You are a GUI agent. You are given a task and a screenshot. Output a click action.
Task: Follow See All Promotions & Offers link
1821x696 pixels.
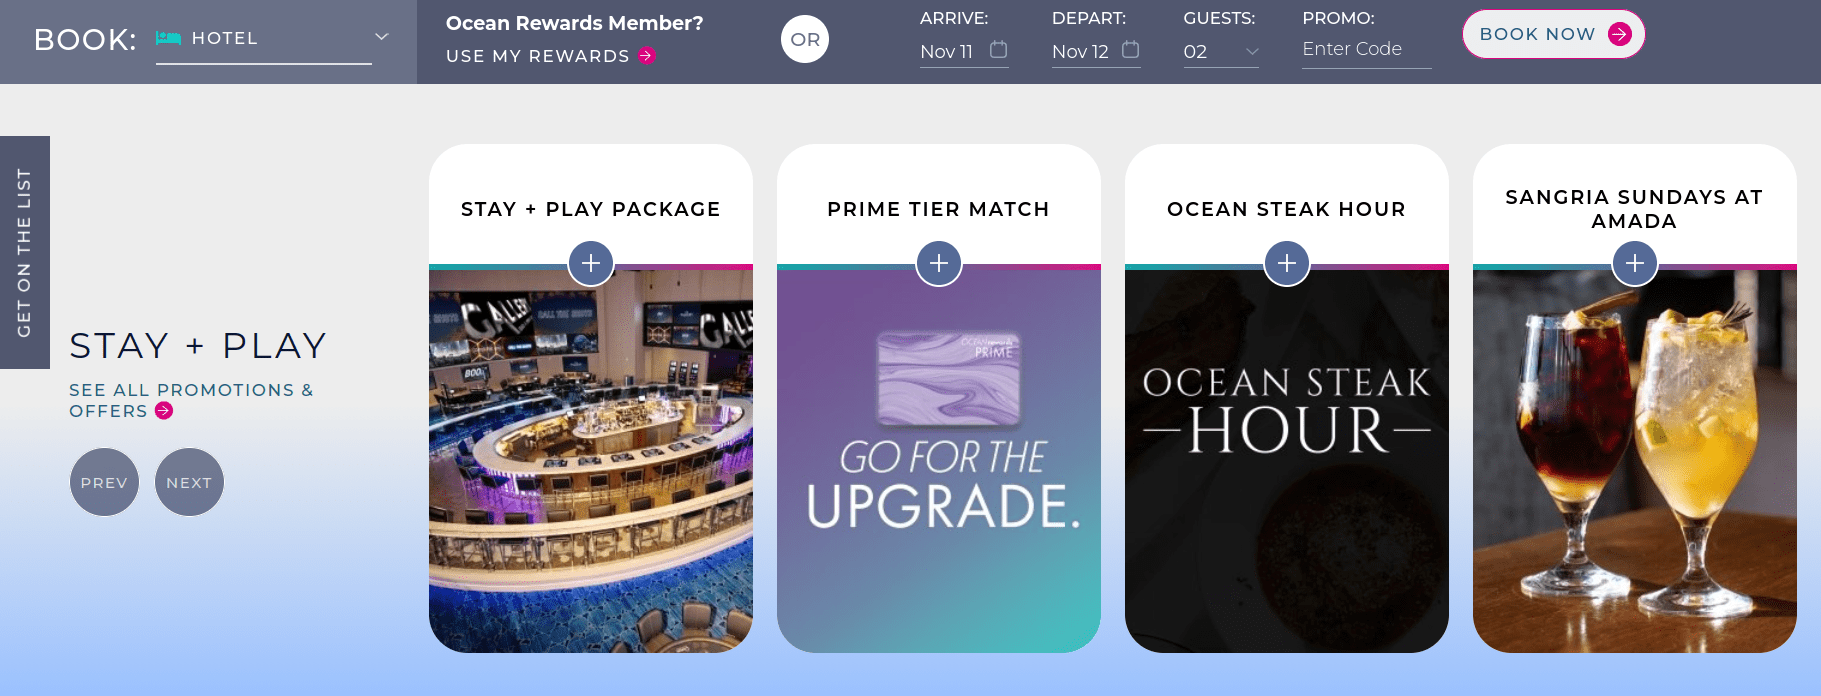[x=191, y=400]
